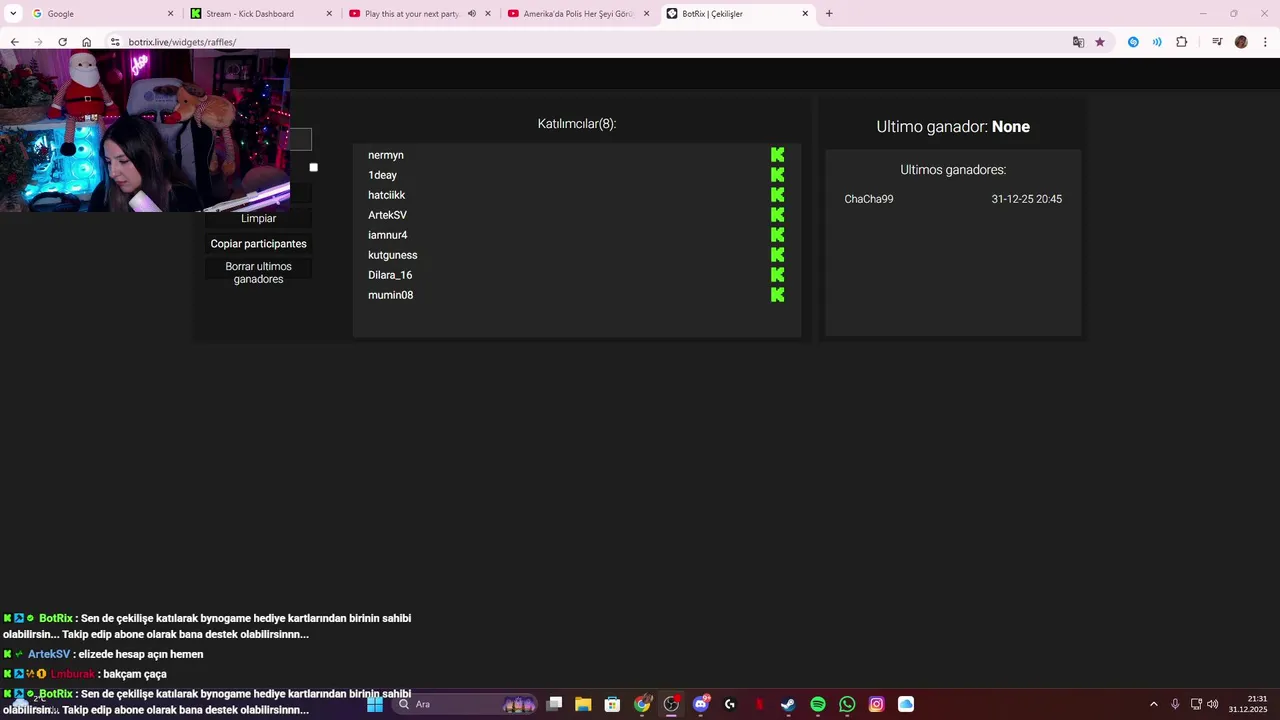Viewport: 1280px width, 720px height.
Task: Click Lmburak username in chat
Action: click(72, 674)
